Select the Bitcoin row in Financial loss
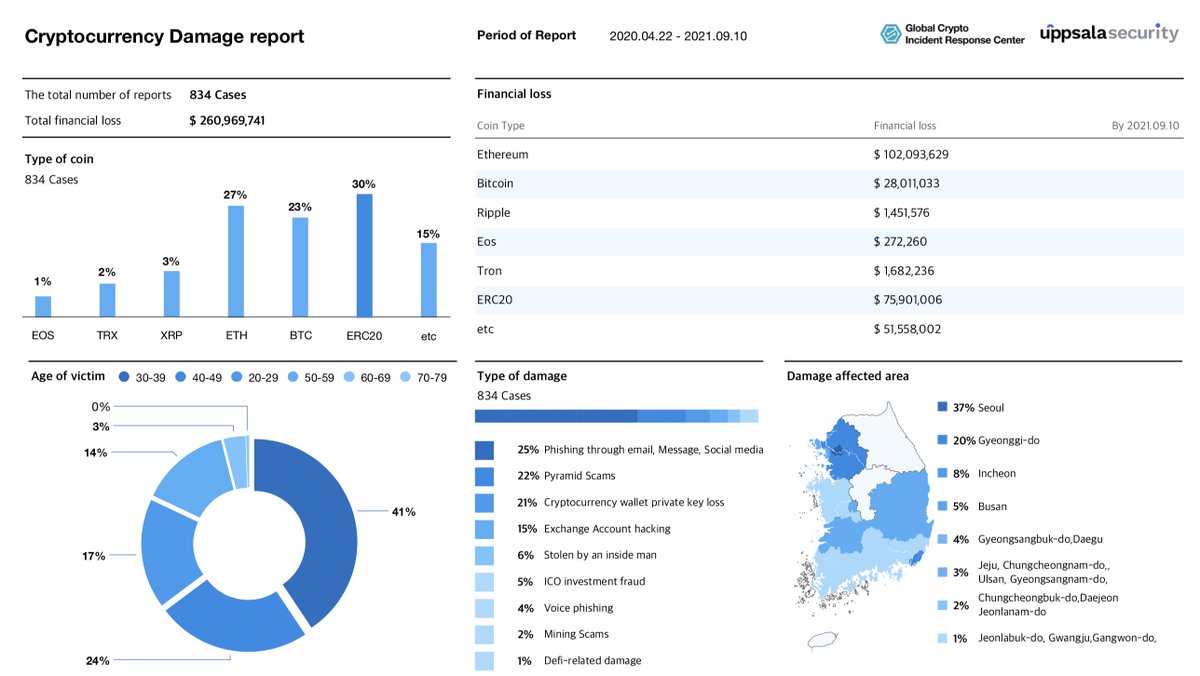Screen dimensions: 1200x676 [x=829, y=184]
